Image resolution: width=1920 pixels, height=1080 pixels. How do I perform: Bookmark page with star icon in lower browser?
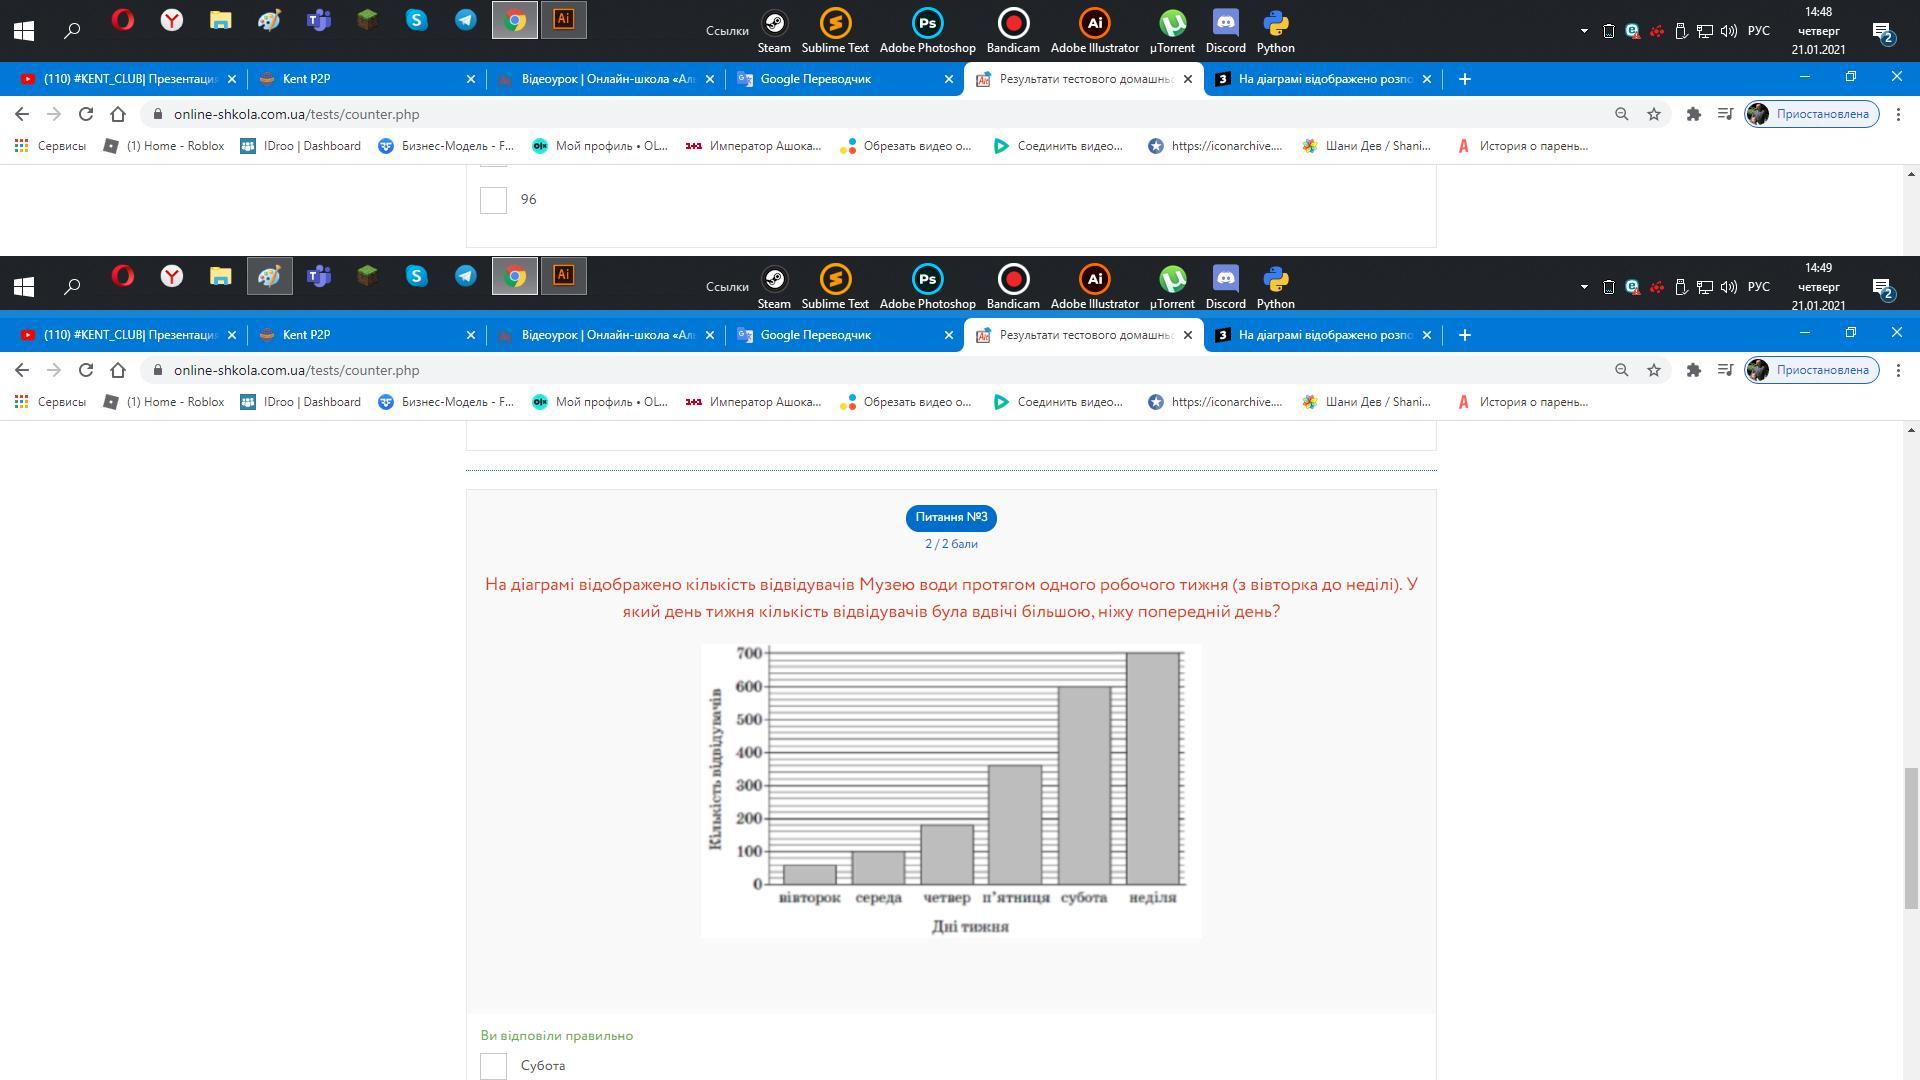tap(1654, 370)
